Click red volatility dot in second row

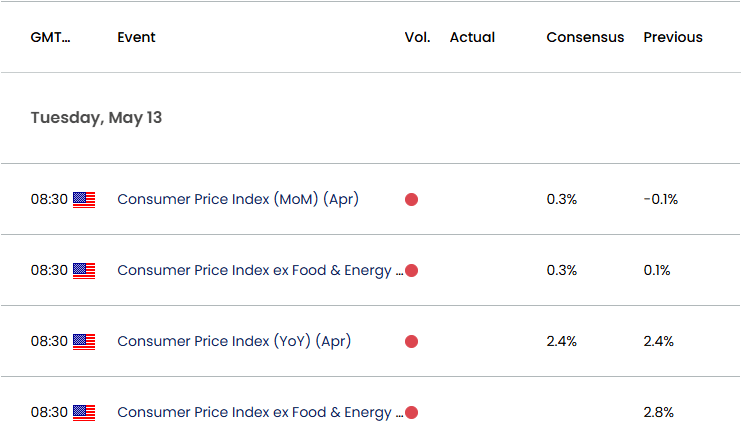pos(411,271)
